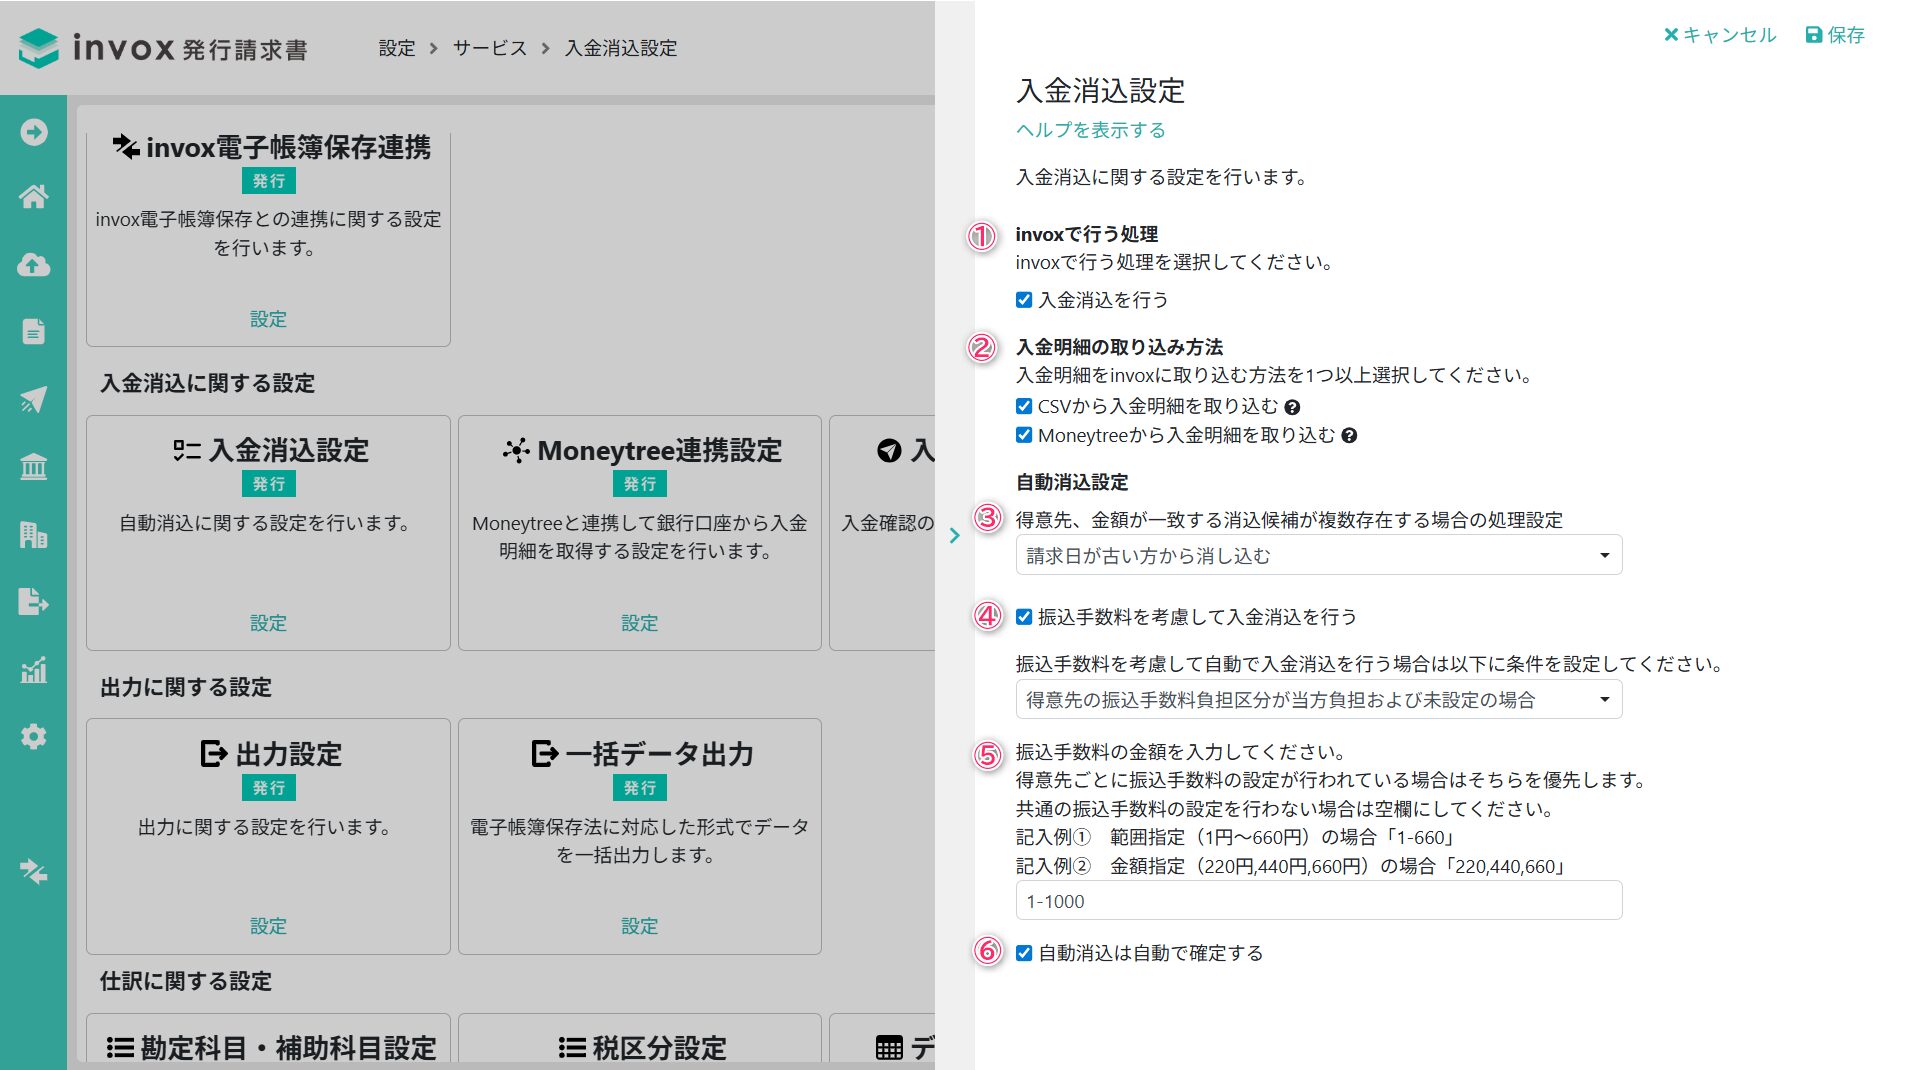Click 設定 link on 一括データ出力 card

[640, 926]
